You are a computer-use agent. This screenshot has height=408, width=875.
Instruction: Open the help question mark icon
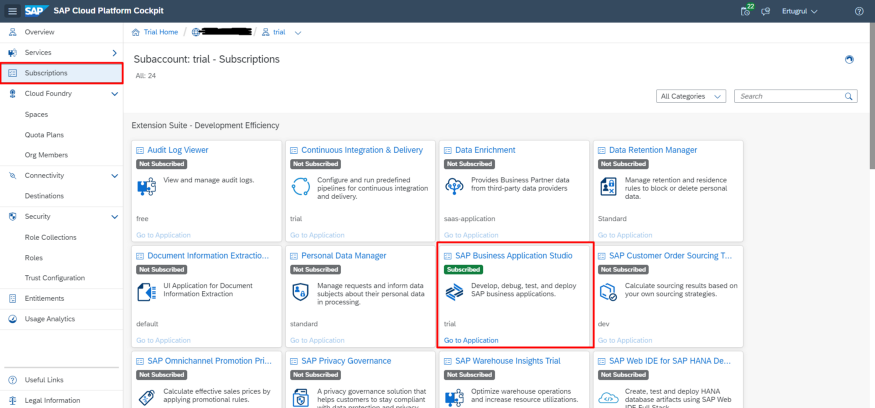click(x=859, y=11)
